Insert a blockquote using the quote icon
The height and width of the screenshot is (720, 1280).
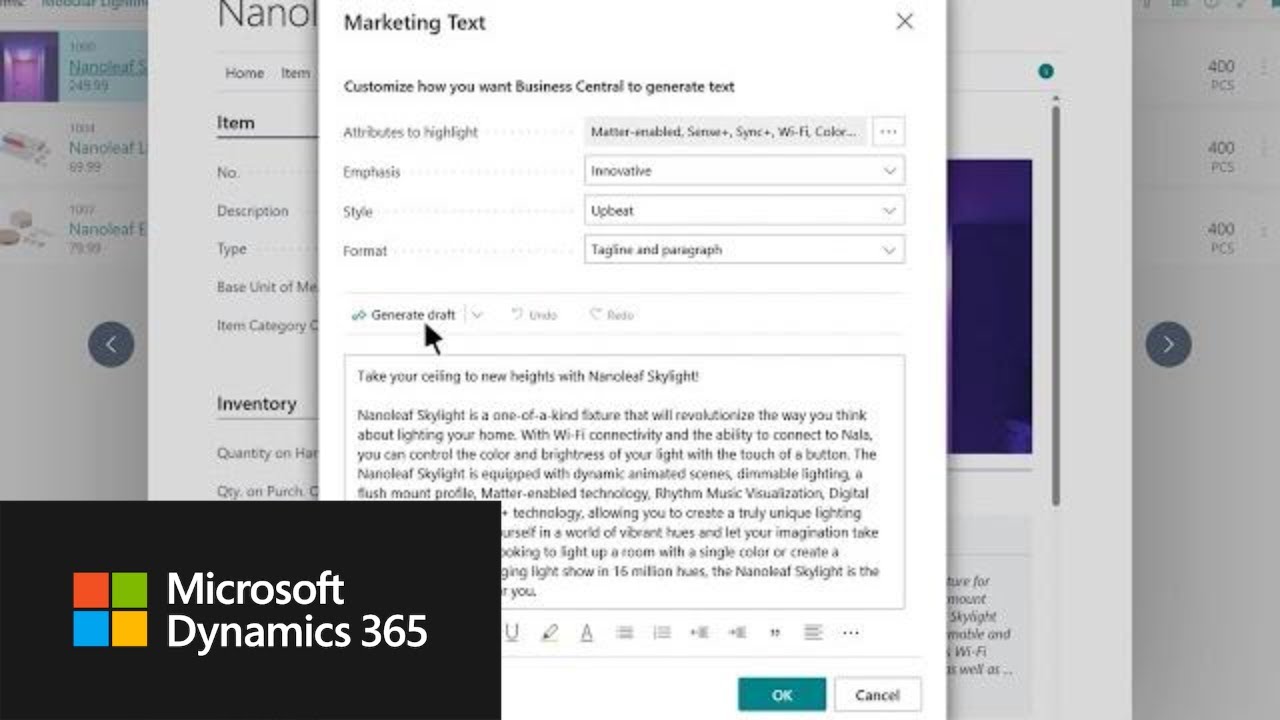pos(774,632)
